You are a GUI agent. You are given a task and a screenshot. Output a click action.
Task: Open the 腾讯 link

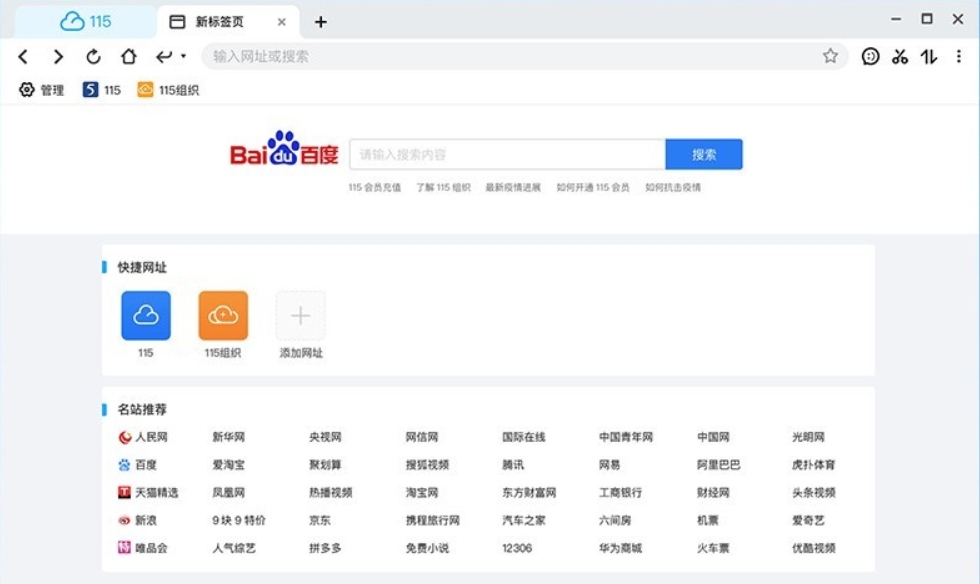513,465
